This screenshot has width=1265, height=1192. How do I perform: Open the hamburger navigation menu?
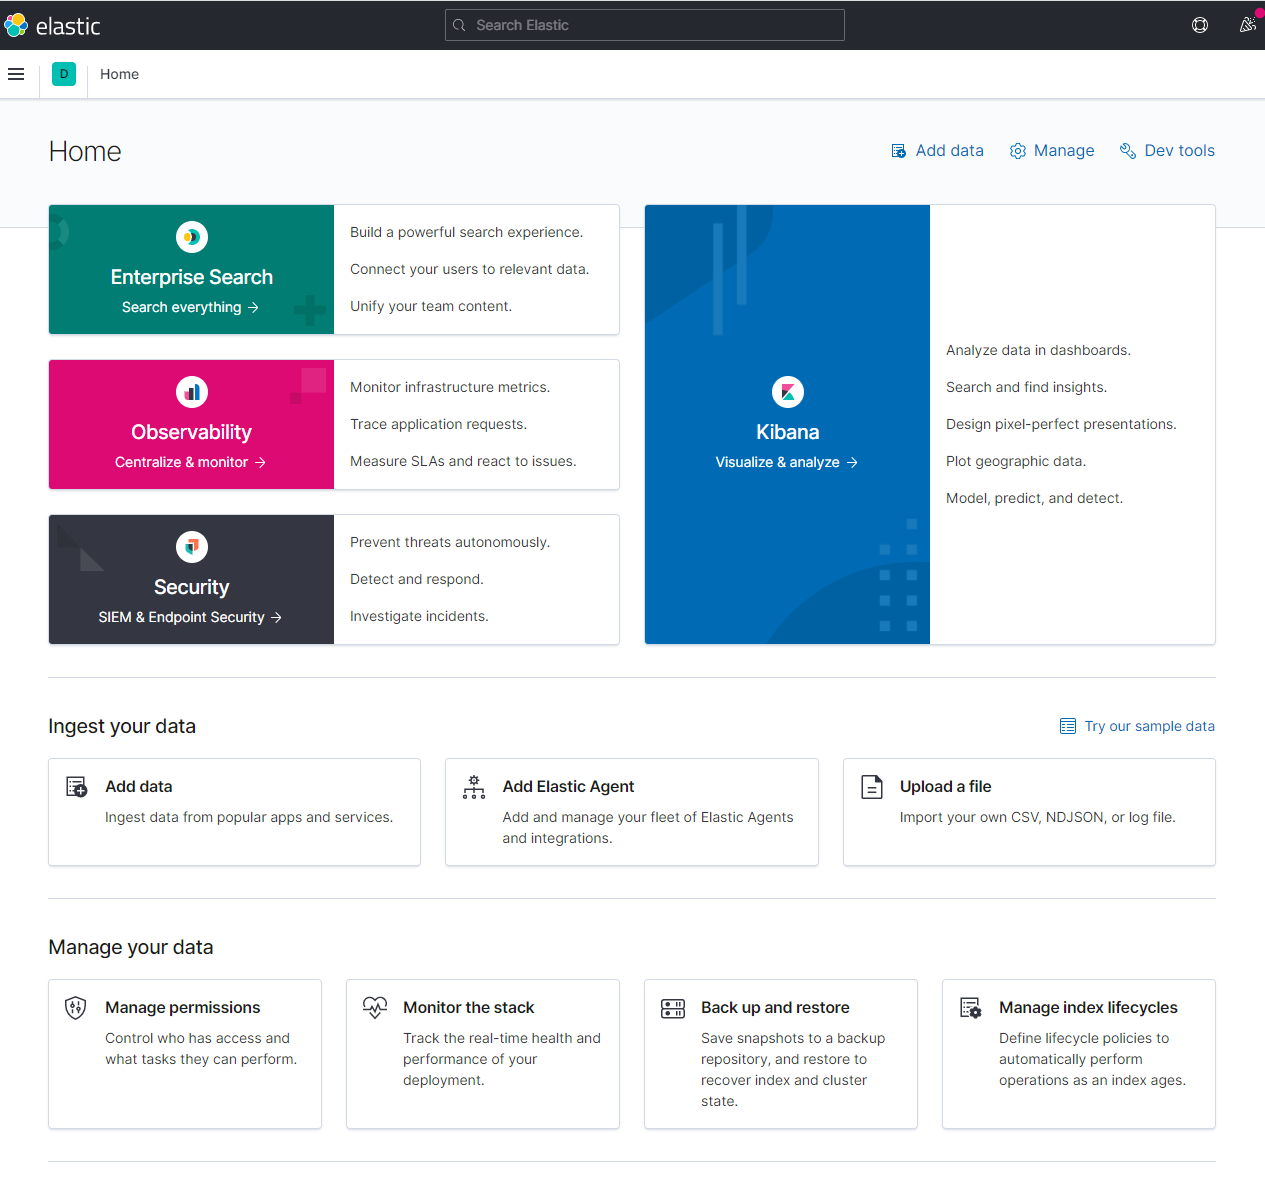point(16,74)
